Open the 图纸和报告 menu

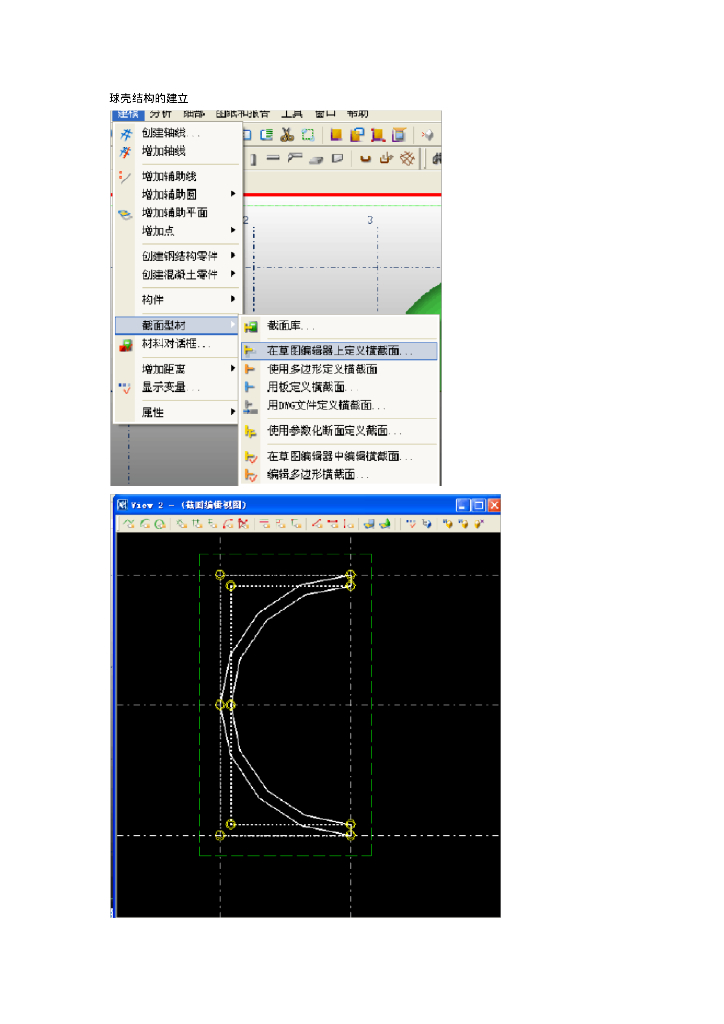click(x=242, y=114)
